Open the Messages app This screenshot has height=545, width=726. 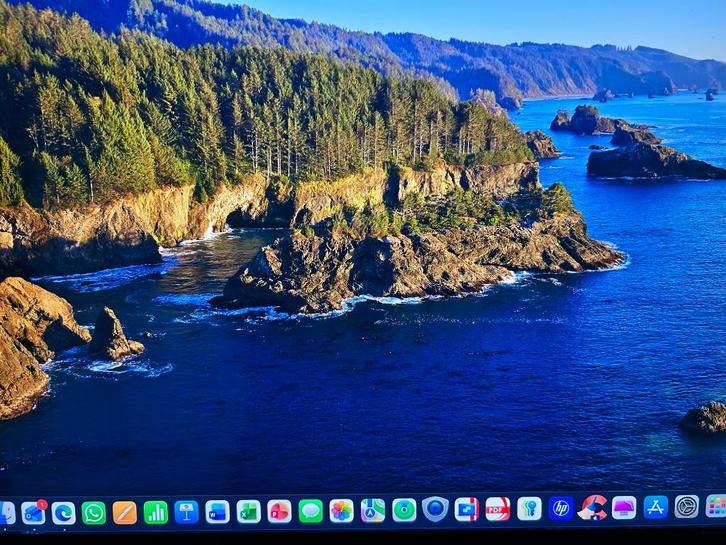point(311,511)
